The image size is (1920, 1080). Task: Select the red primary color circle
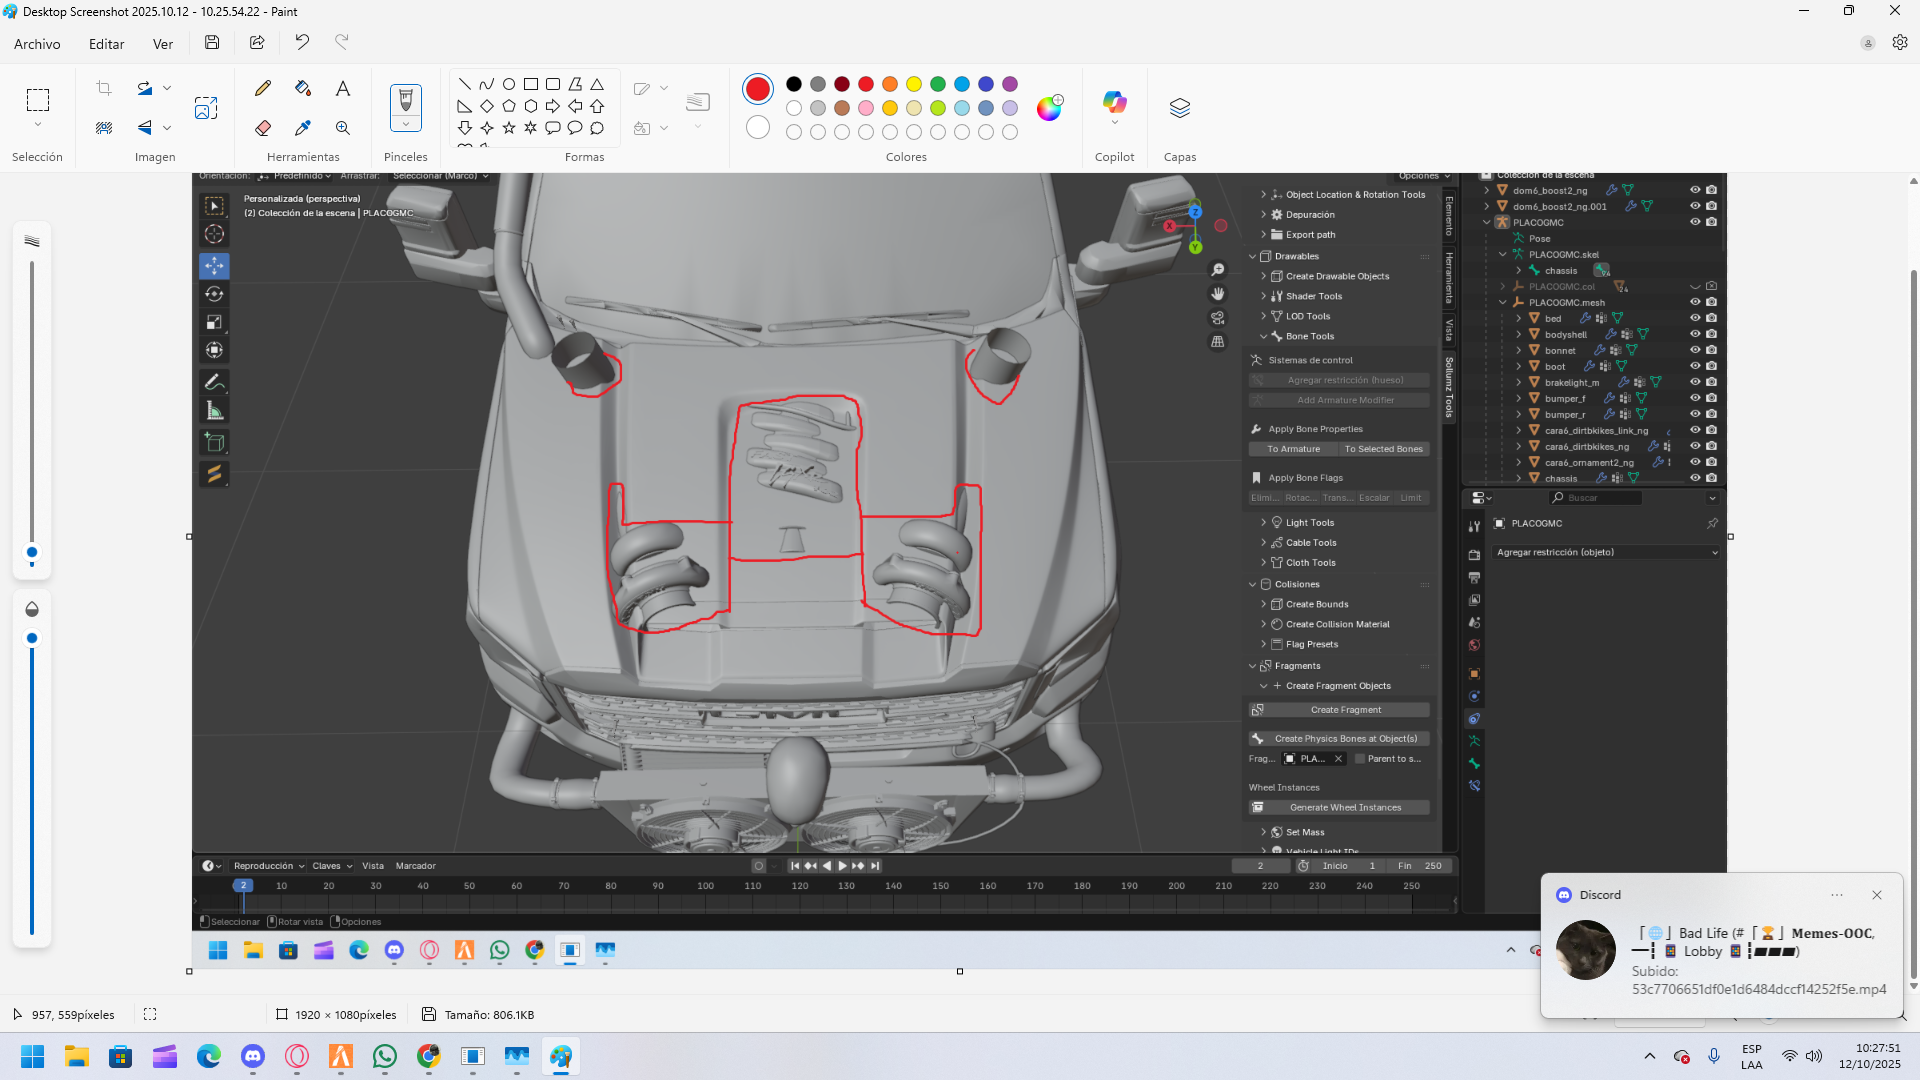click(x=758, y=89)
